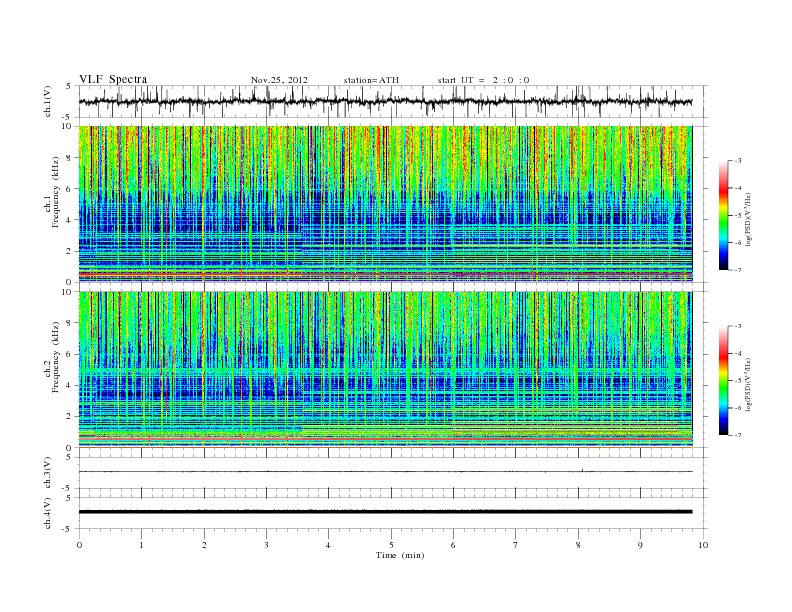Click time axis tick label "10" below the ch.4 panel
Viewport: 792px width, 612px height.
coord(703,545)
